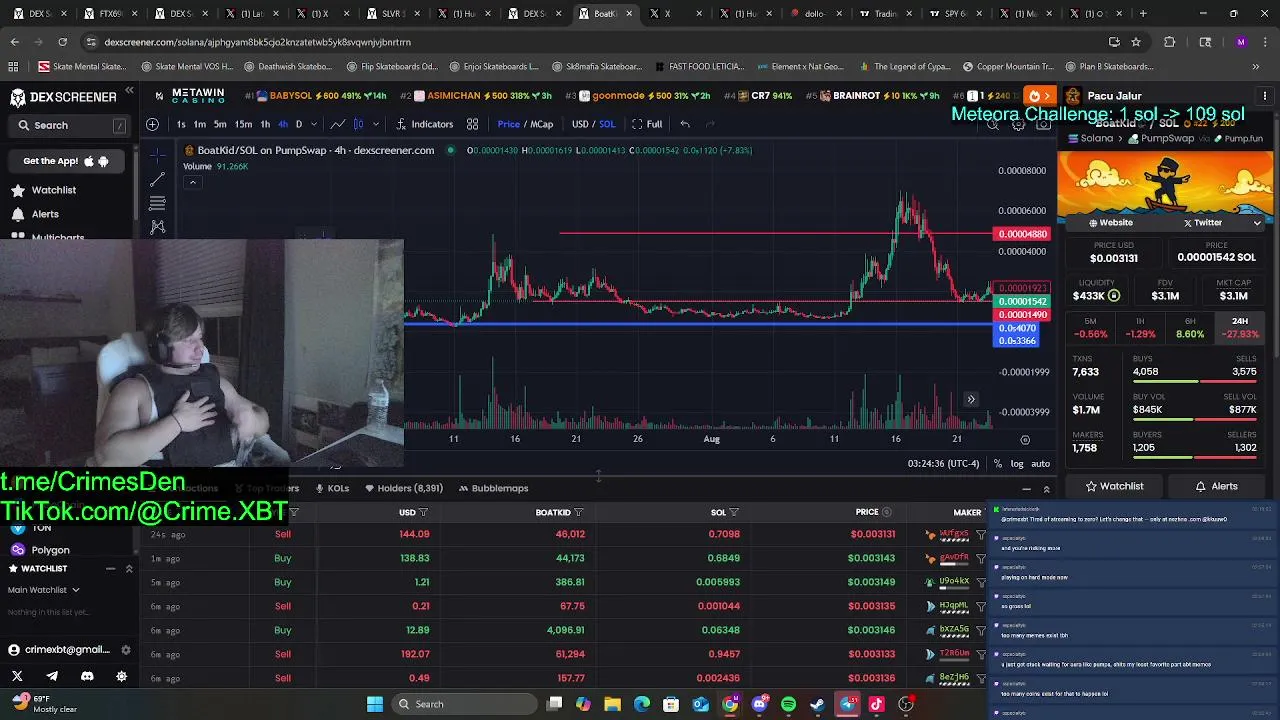Open the Telegram social icon in sidebar

(x=52, y=676)
